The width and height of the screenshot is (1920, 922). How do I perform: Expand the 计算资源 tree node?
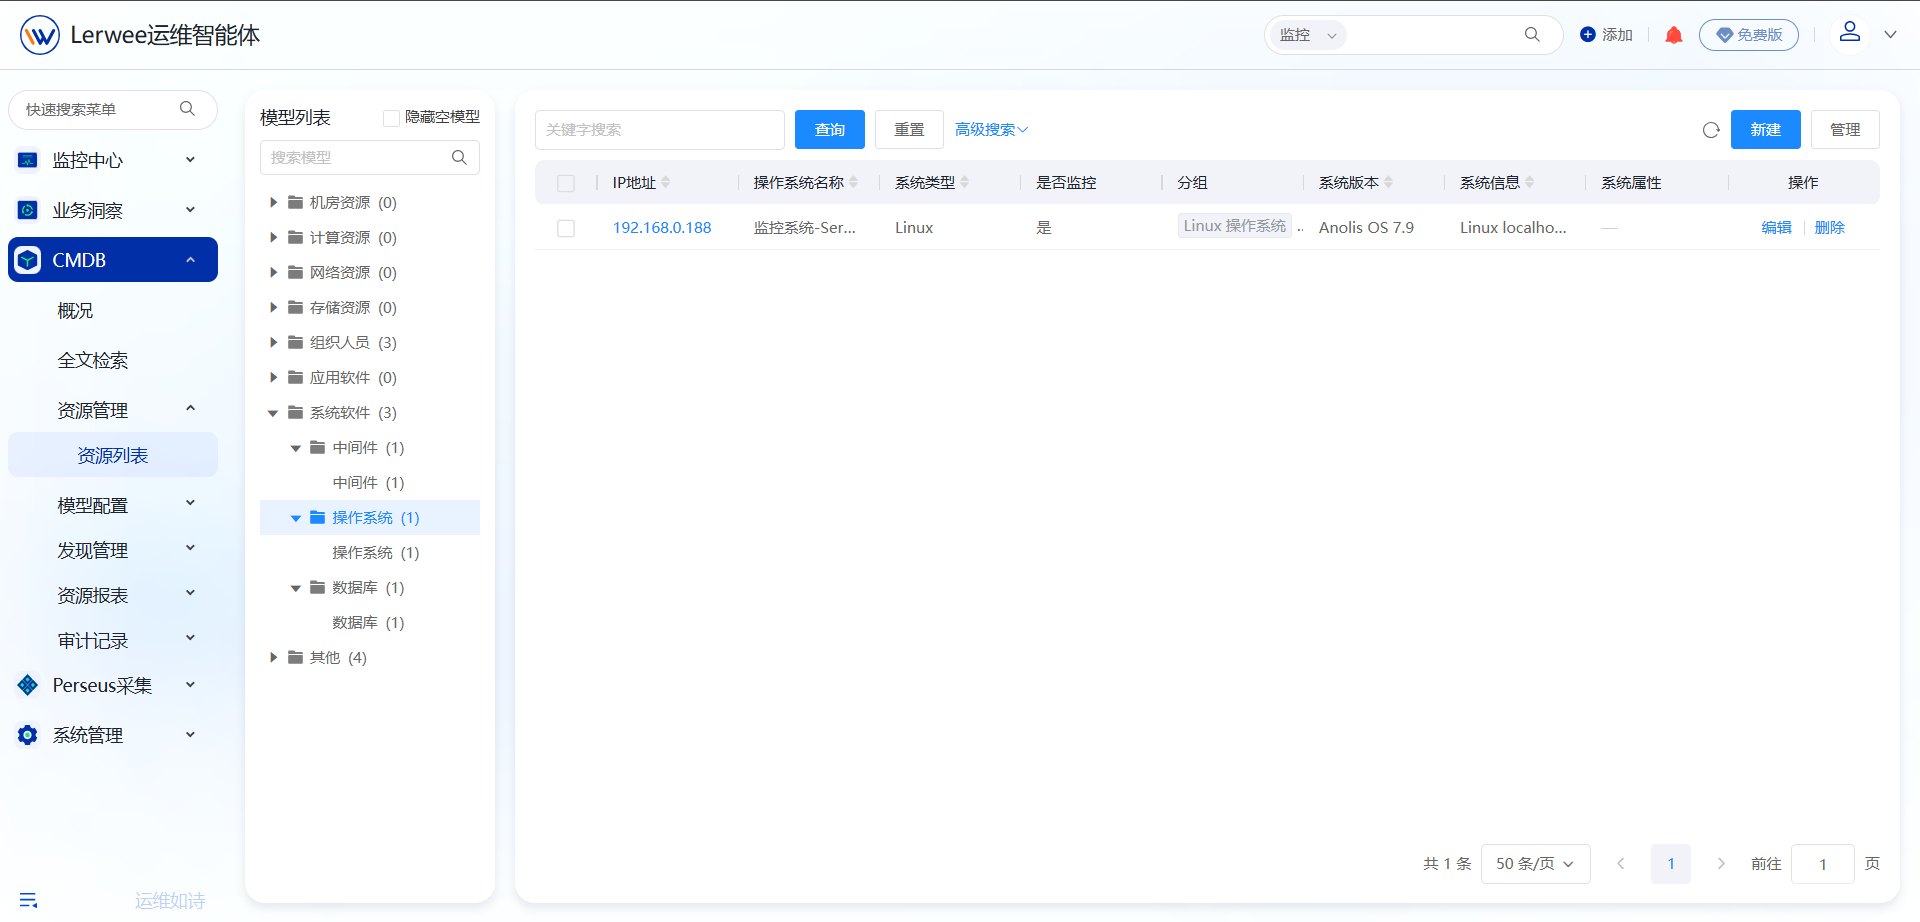273,238
